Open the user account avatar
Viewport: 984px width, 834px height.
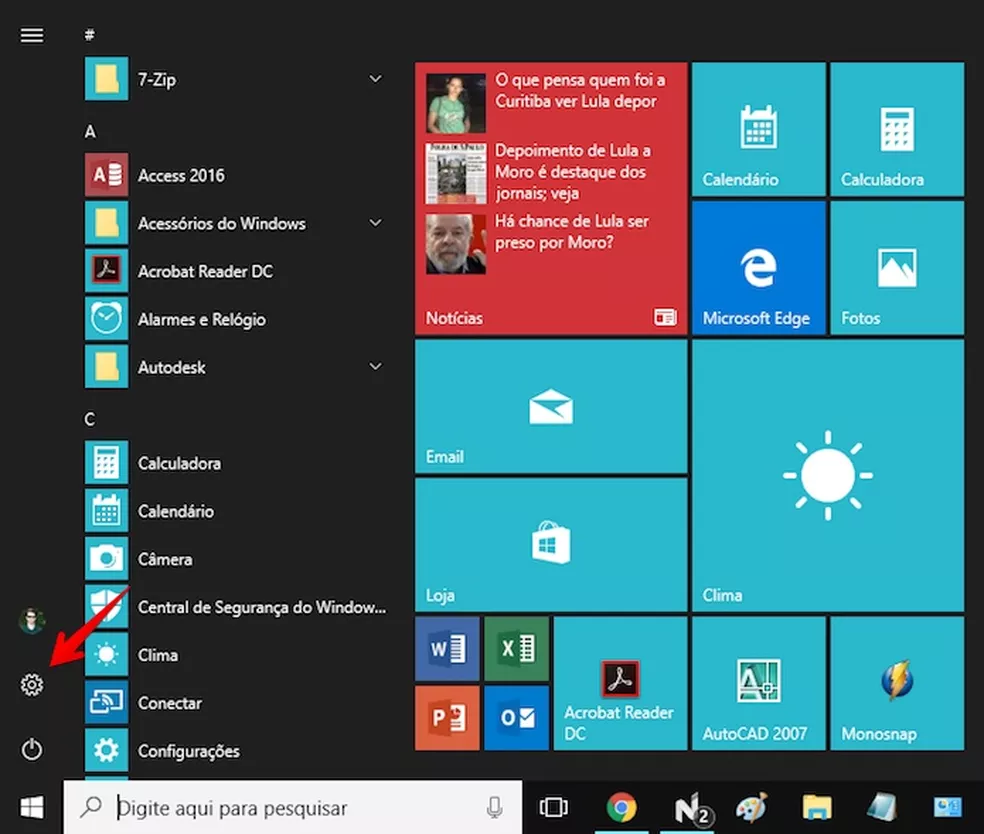pyautogui.click(x=32, y=621)
